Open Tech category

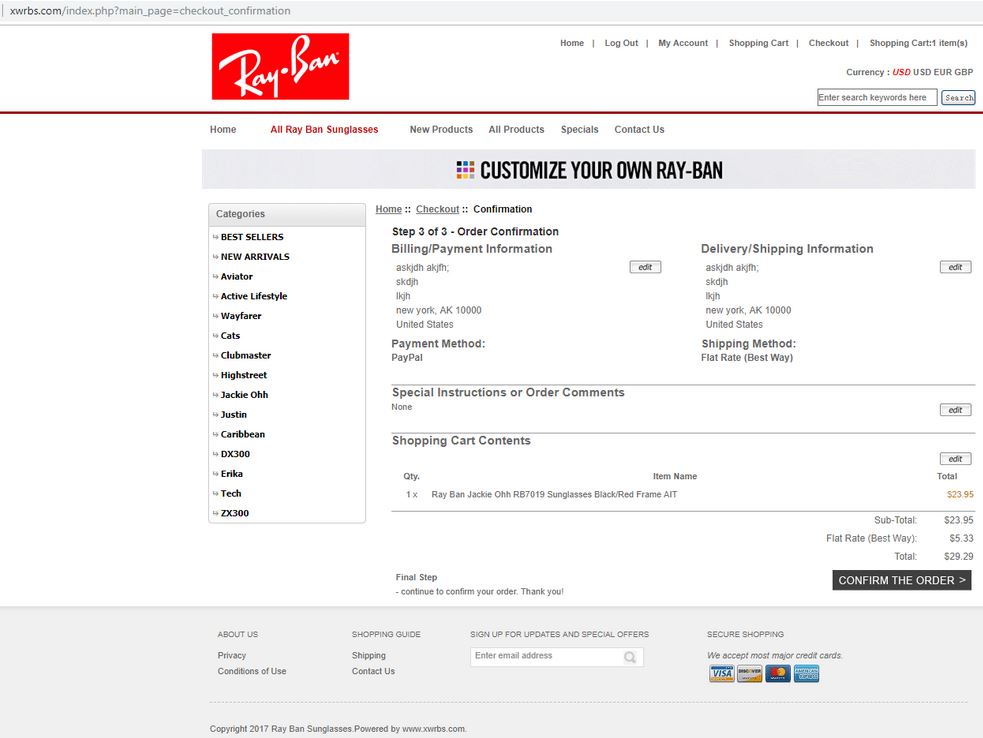point(231,493)
